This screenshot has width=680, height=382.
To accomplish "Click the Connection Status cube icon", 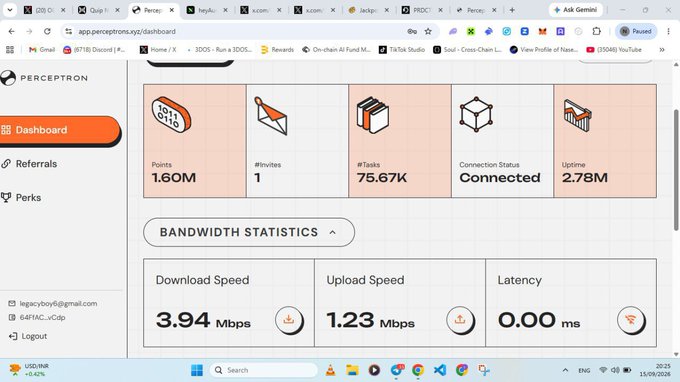I will click(x=476, y=114).
